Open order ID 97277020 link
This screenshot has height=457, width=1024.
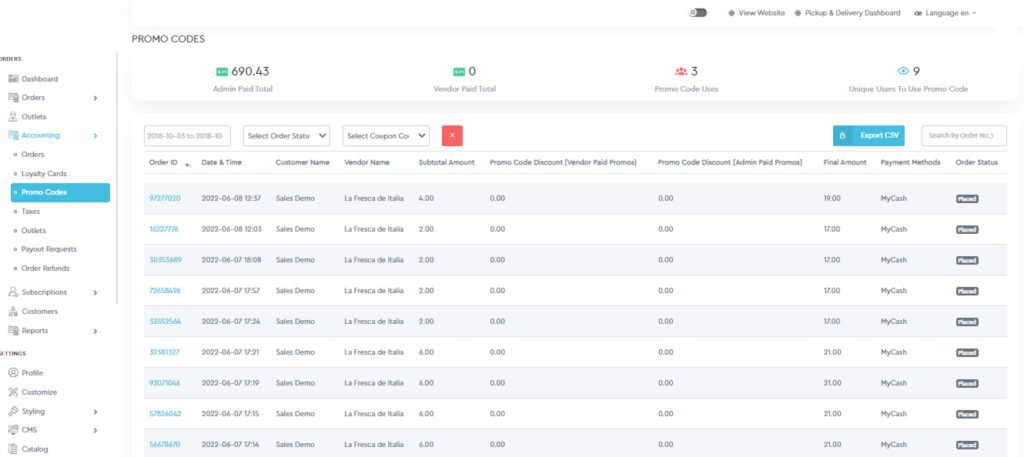tap(164, 198)
